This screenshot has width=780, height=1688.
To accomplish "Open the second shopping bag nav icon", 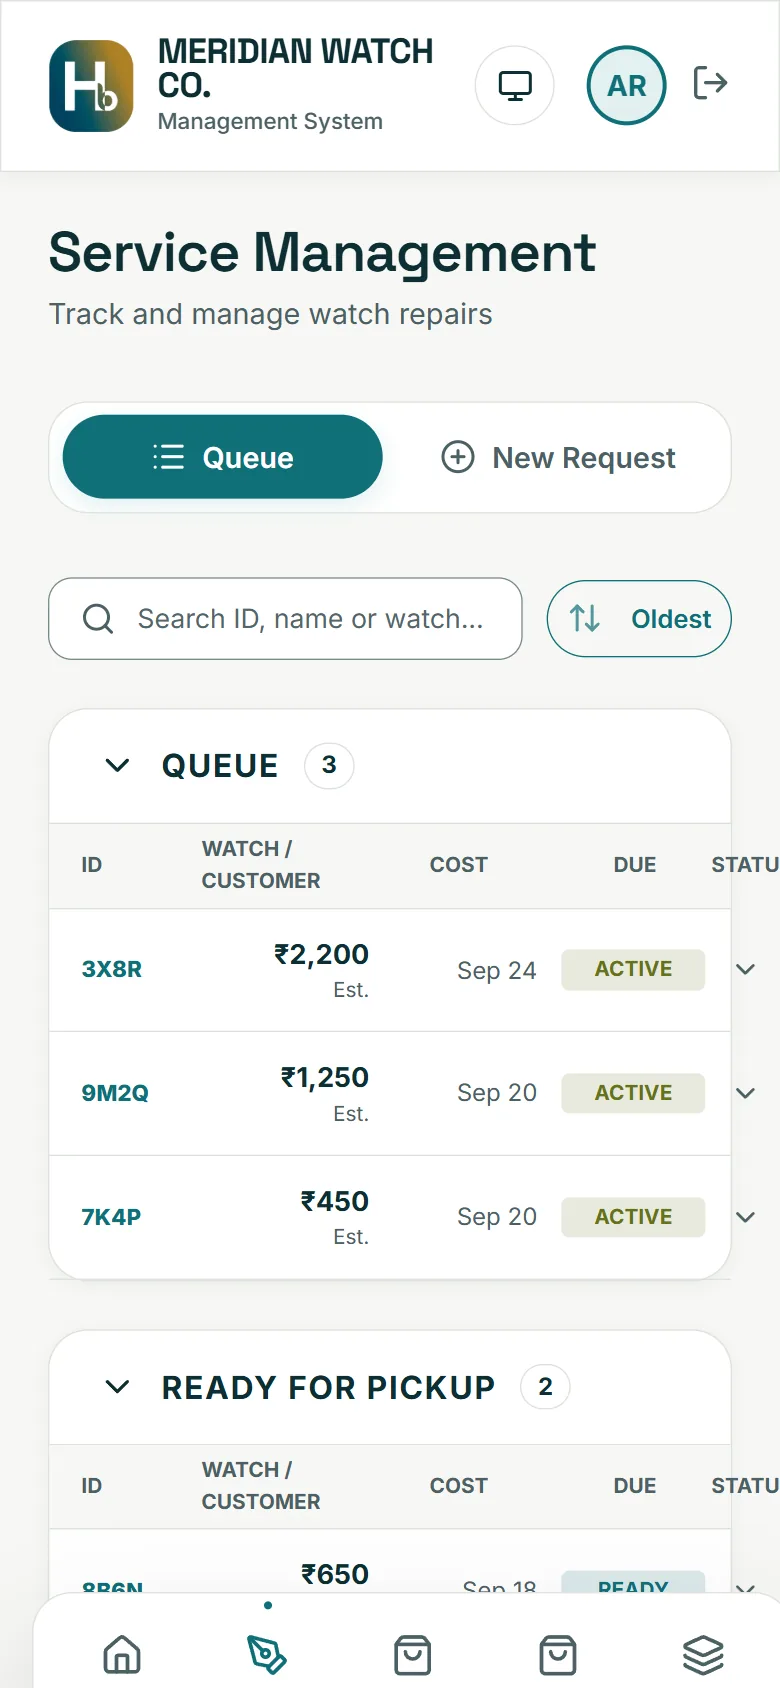I will [x=558, y=1655].
